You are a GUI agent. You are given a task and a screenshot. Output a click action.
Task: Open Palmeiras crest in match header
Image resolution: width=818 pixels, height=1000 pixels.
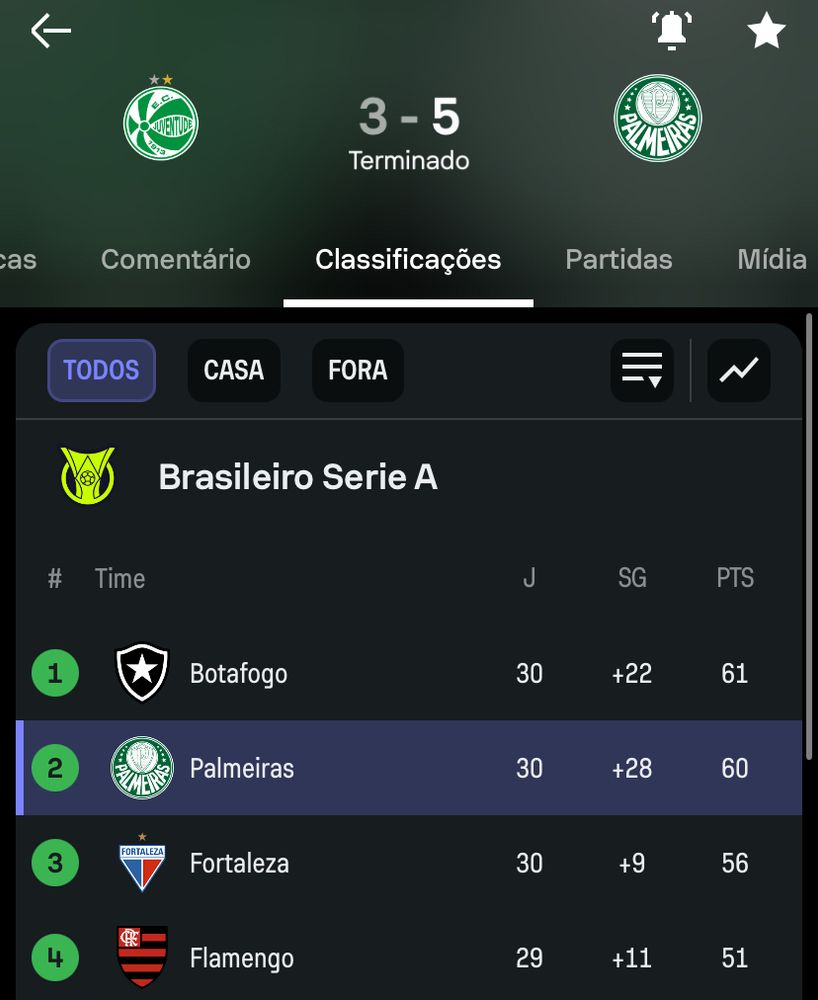[x=657, y=119]
